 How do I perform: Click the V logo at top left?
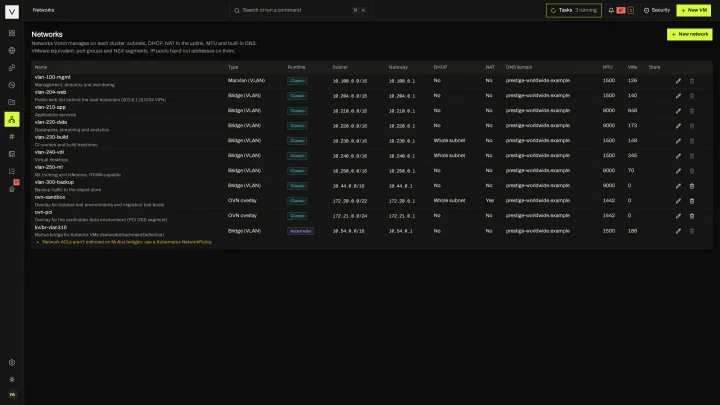(12, 11)
